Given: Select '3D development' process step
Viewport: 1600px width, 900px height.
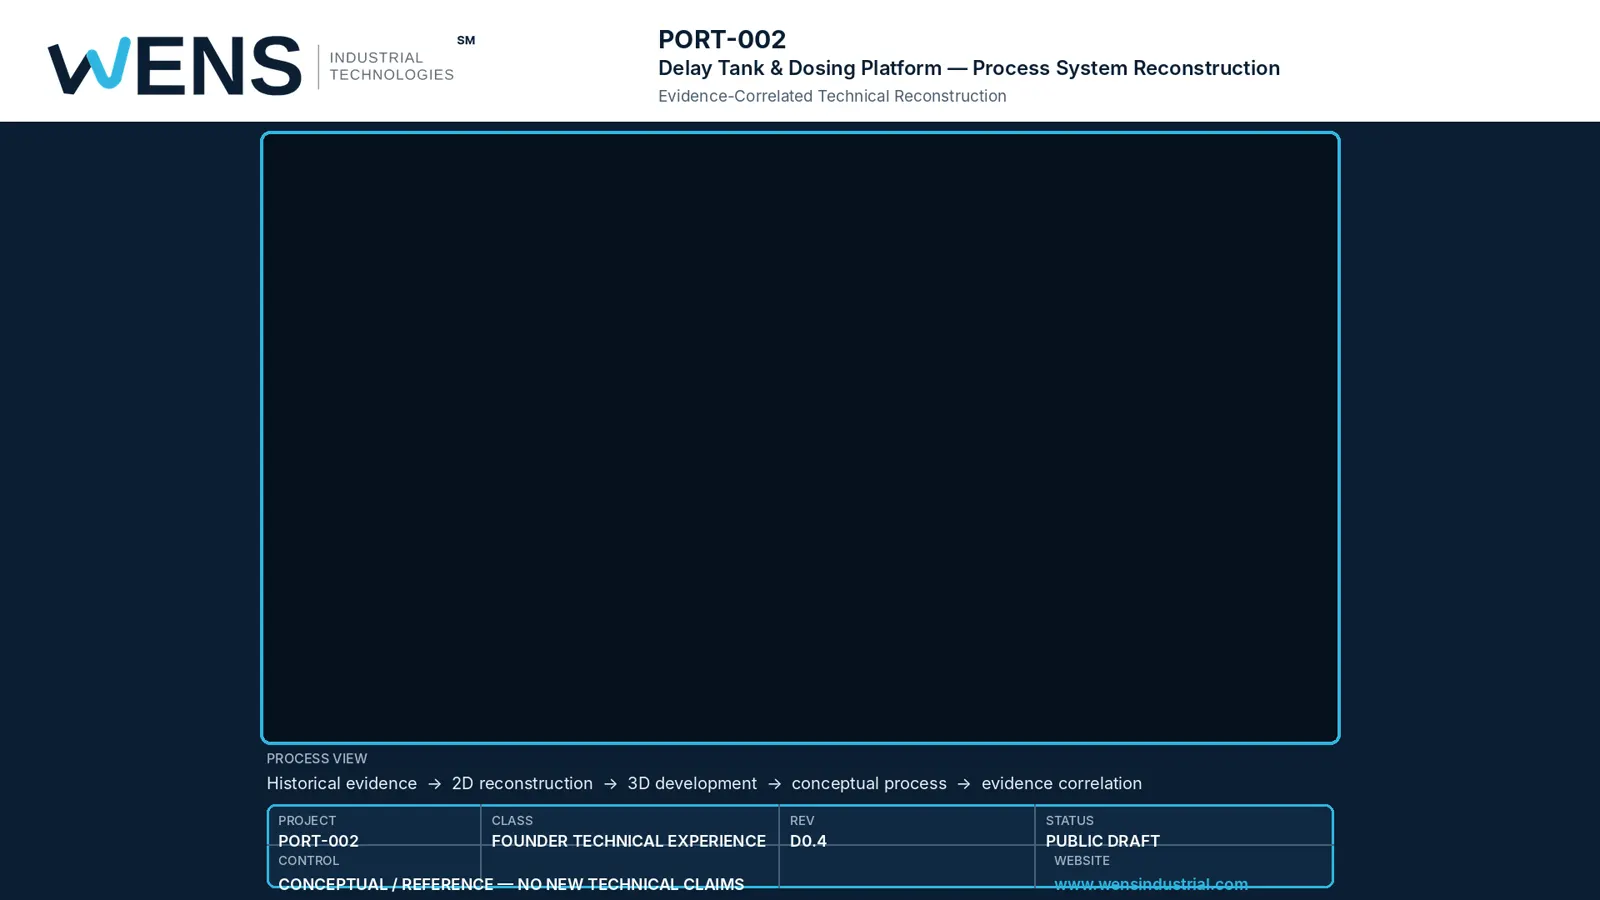Looking at the screenshot, I should point(692,784).
